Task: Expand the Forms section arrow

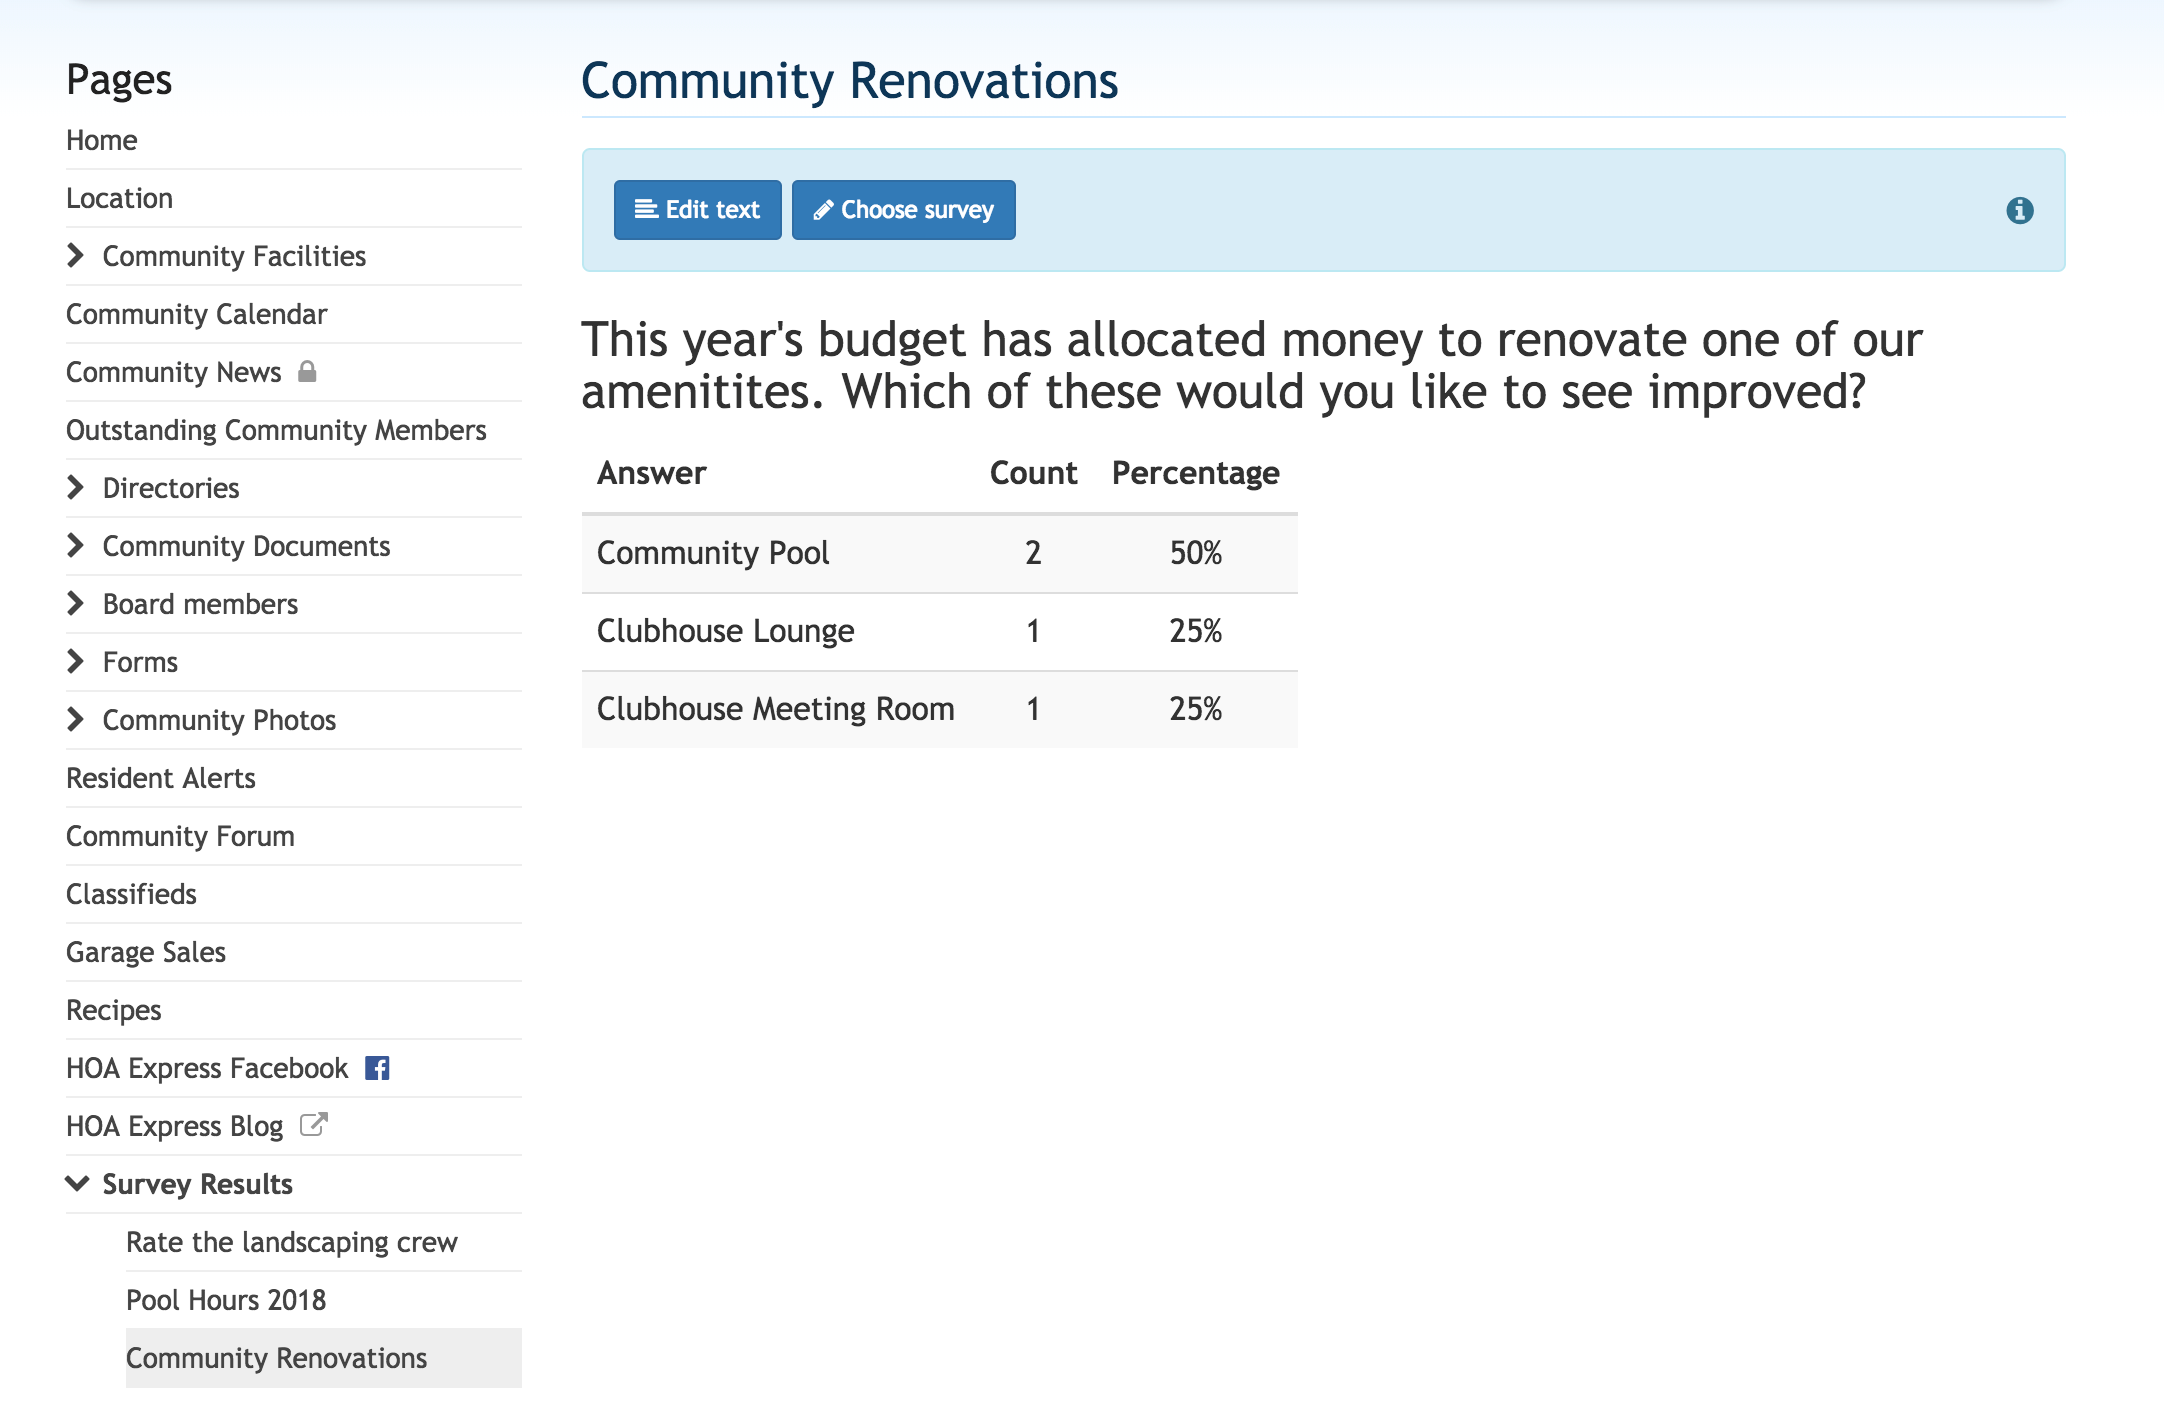Action: [76, 662]
